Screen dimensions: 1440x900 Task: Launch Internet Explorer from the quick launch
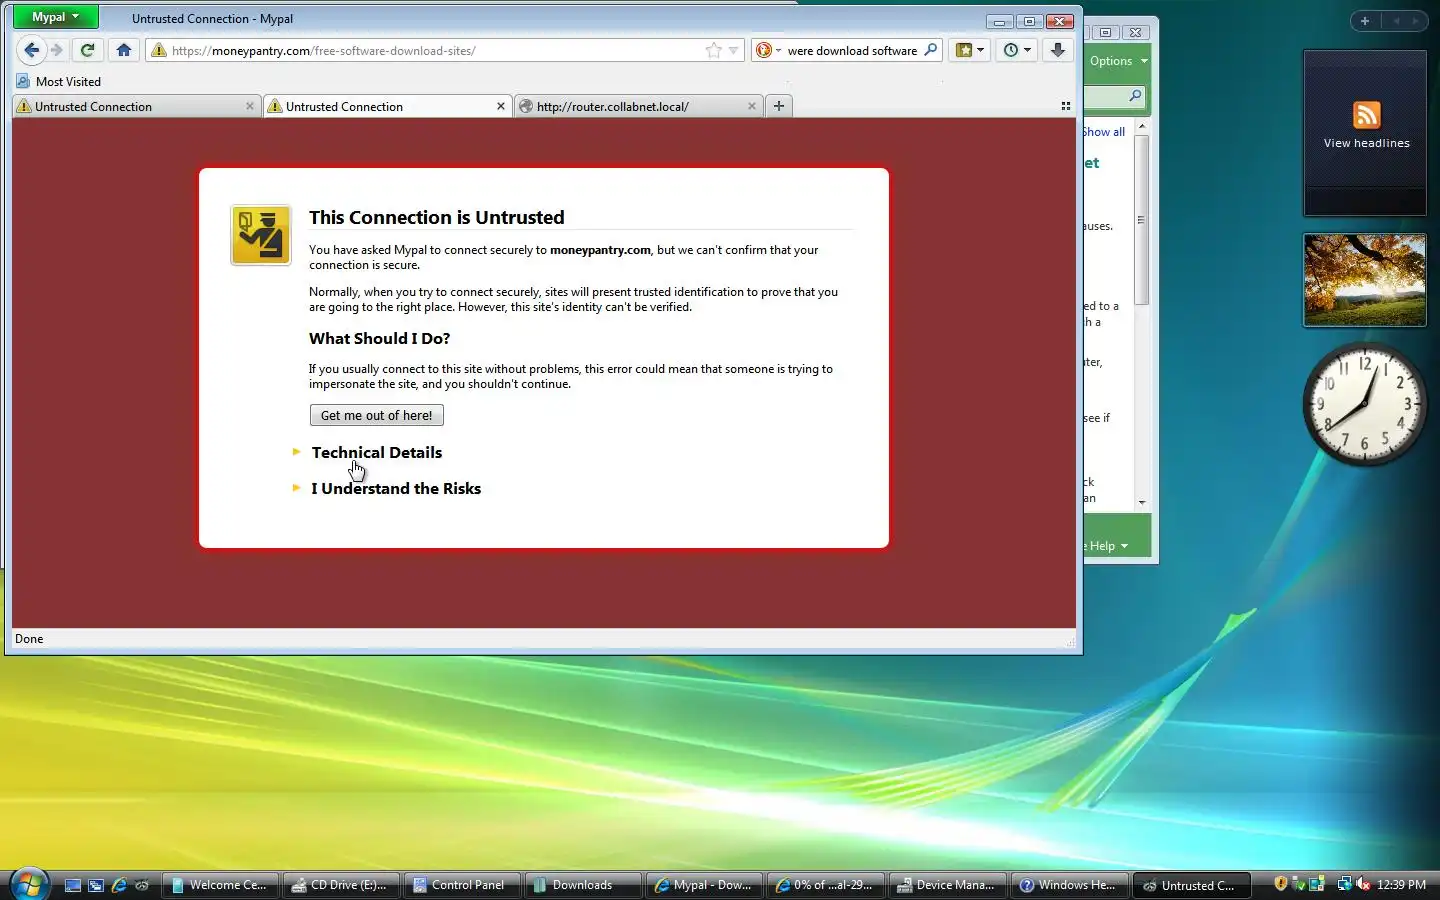(119, 885)
